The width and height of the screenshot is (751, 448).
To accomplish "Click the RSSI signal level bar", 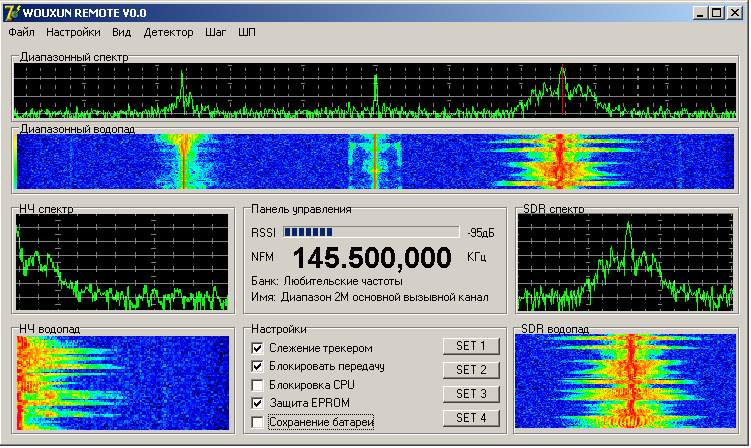I will (x=371, y=232).
